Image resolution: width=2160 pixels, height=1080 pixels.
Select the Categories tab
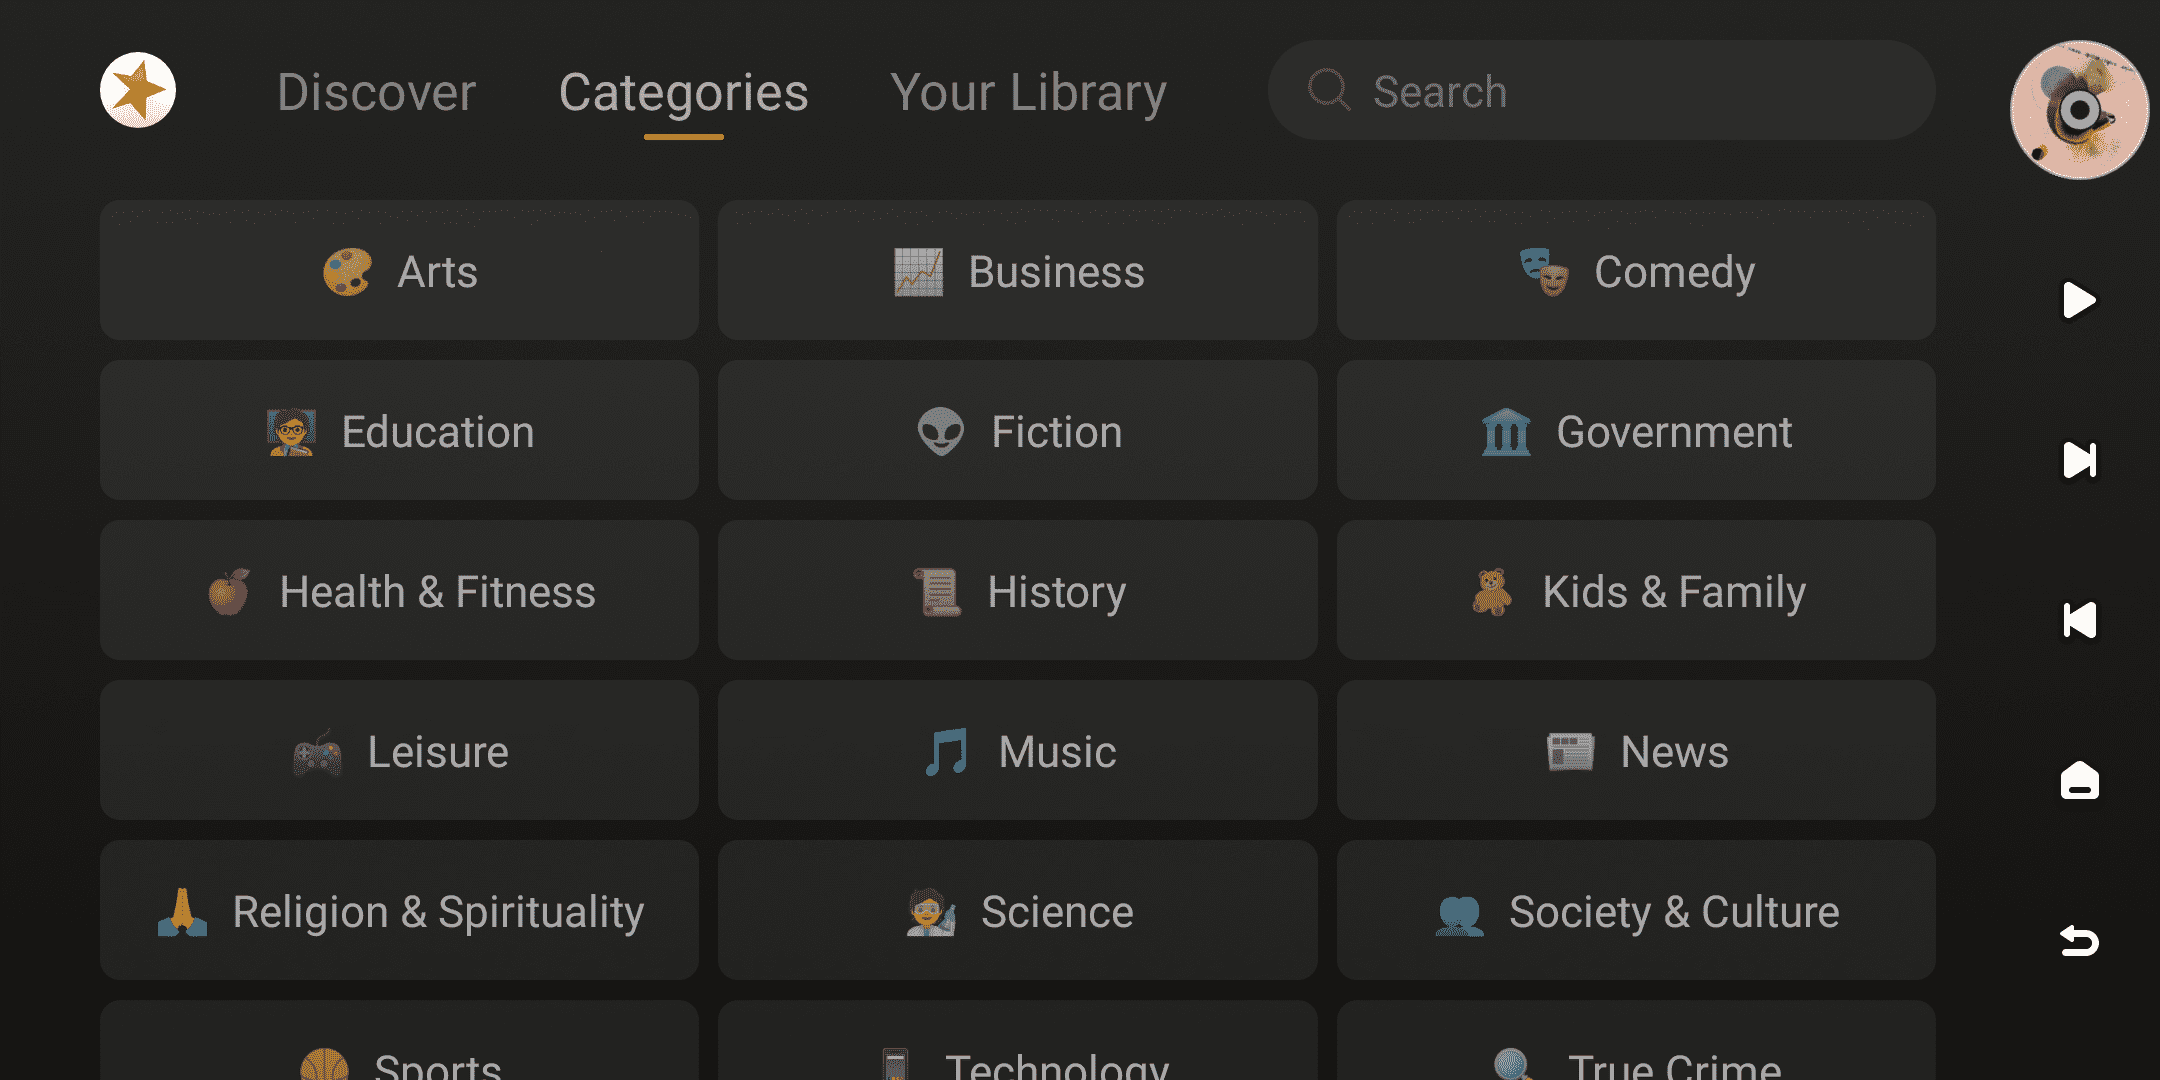pyautogui.click(x=683, y=92)
